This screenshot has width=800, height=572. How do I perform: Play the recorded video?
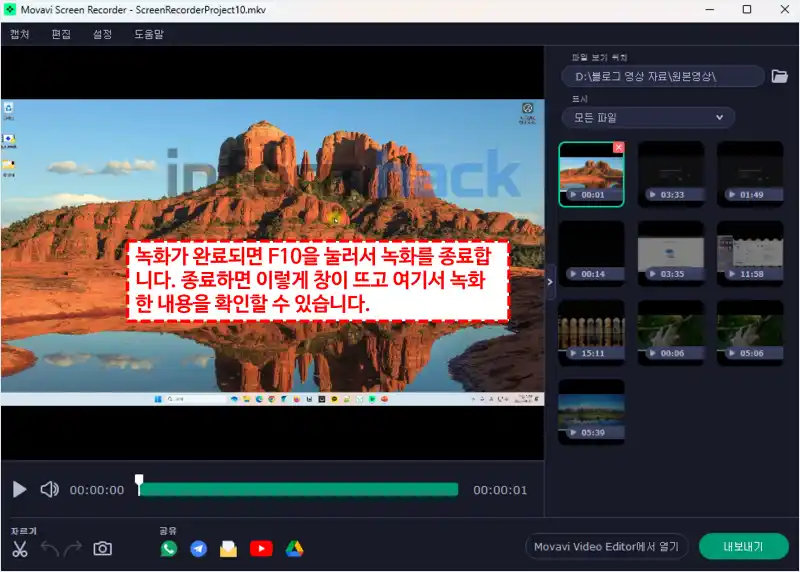click(x=19, y=489)
